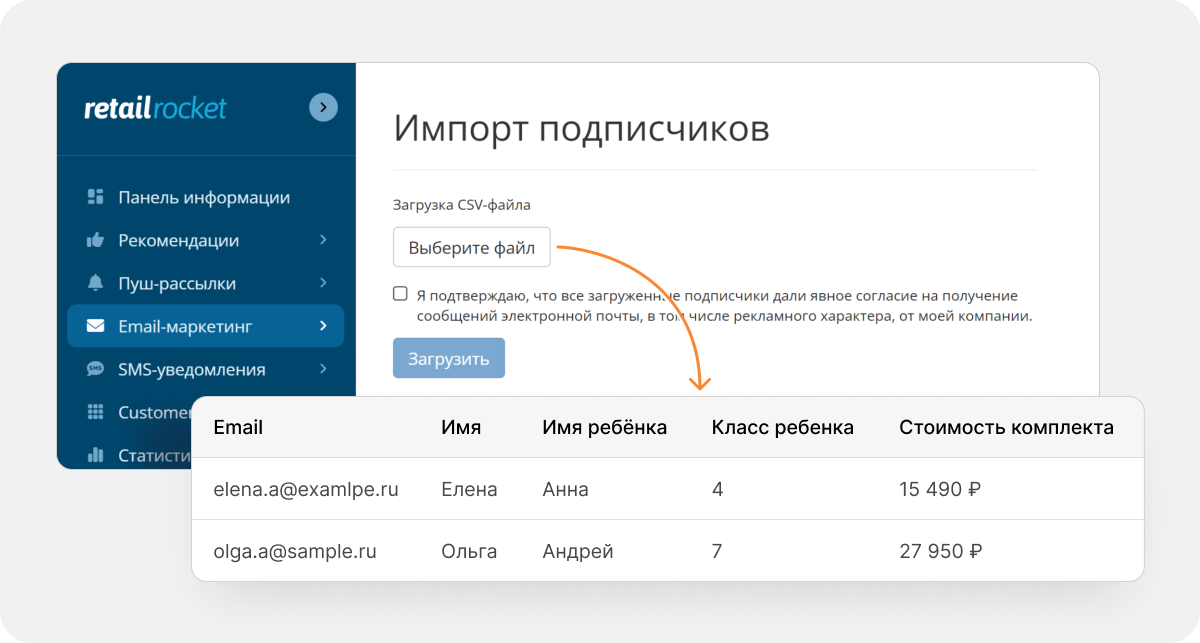The image size is (1200, 643).
Task: Click email olga.a@sample.ru cell
Action: click(295, 551)
